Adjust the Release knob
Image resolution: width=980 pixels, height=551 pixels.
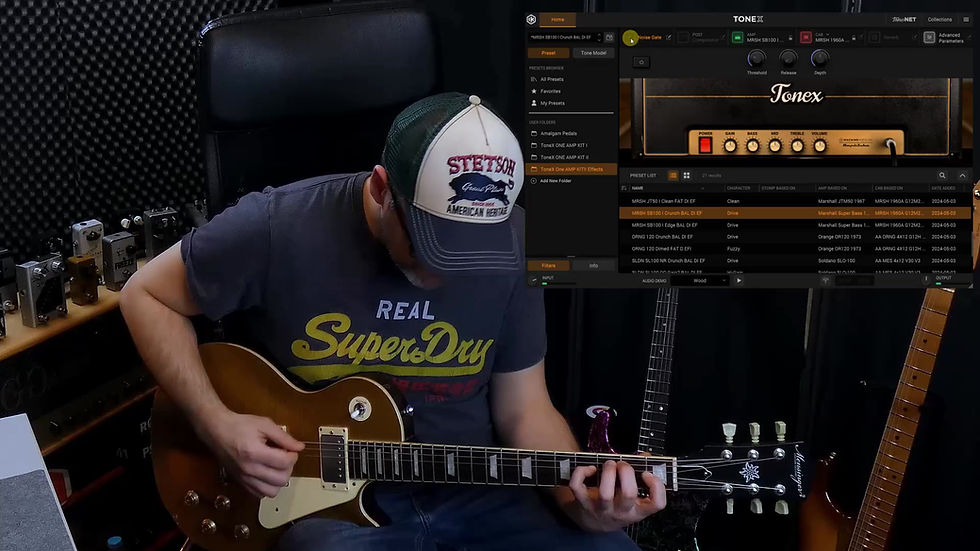click(x=788, y=59)
